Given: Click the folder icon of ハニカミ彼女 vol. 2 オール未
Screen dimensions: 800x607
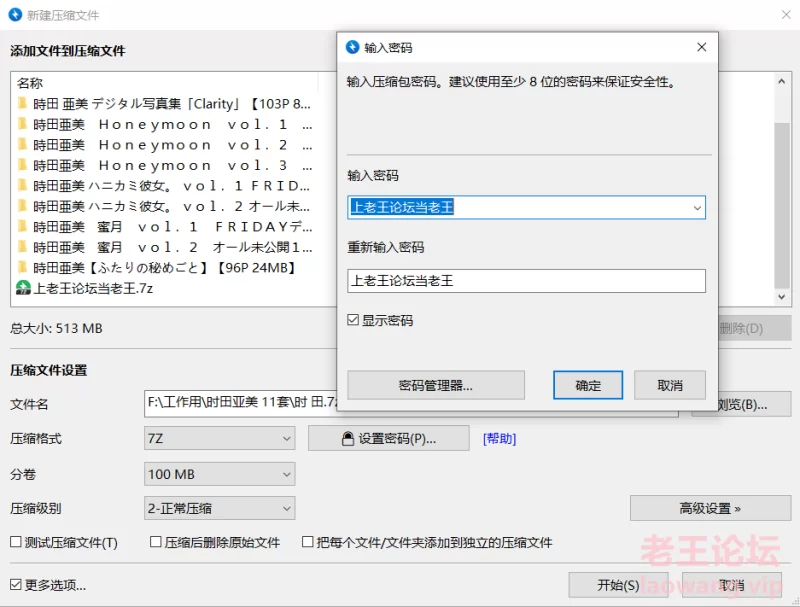Looking at the screenshot, I should 22,206.
